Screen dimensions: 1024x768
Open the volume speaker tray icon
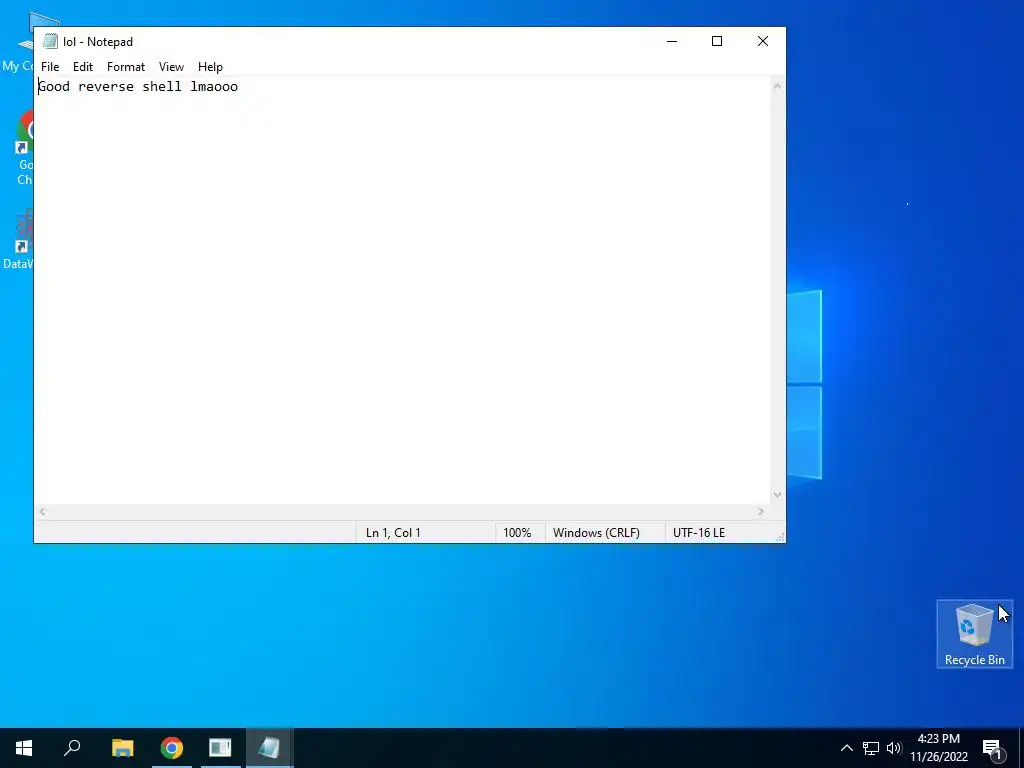894,748
